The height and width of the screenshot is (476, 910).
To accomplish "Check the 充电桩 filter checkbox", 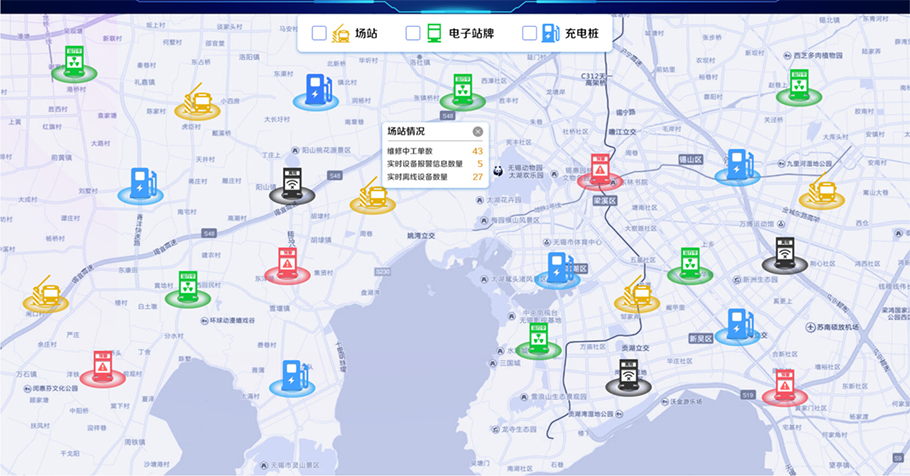I will (529, 33).
